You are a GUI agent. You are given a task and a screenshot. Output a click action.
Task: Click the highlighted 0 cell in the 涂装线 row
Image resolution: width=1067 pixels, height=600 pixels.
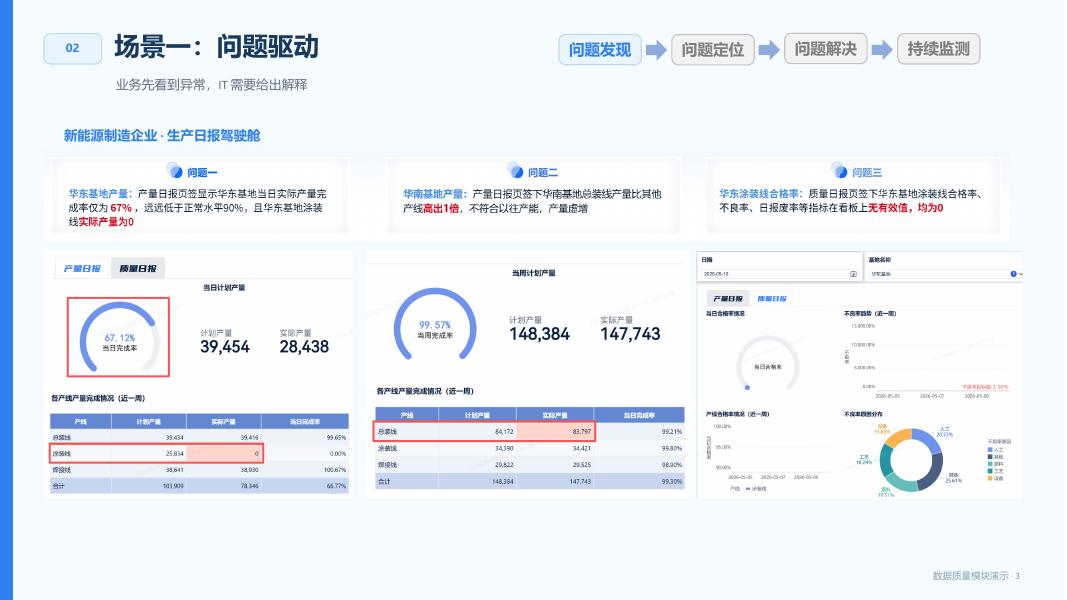point(224,453)
